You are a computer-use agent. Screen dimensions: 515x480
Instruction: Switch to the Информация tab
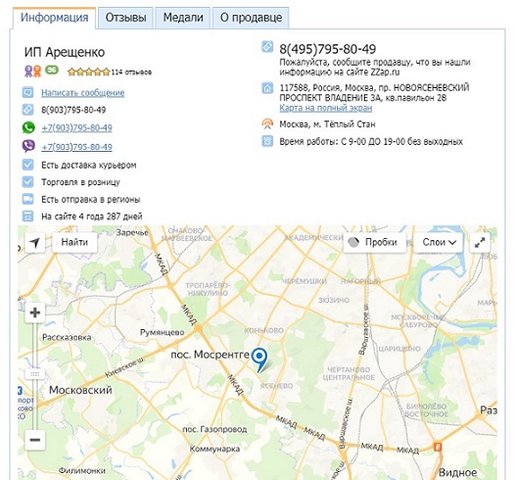click(54, 18)
